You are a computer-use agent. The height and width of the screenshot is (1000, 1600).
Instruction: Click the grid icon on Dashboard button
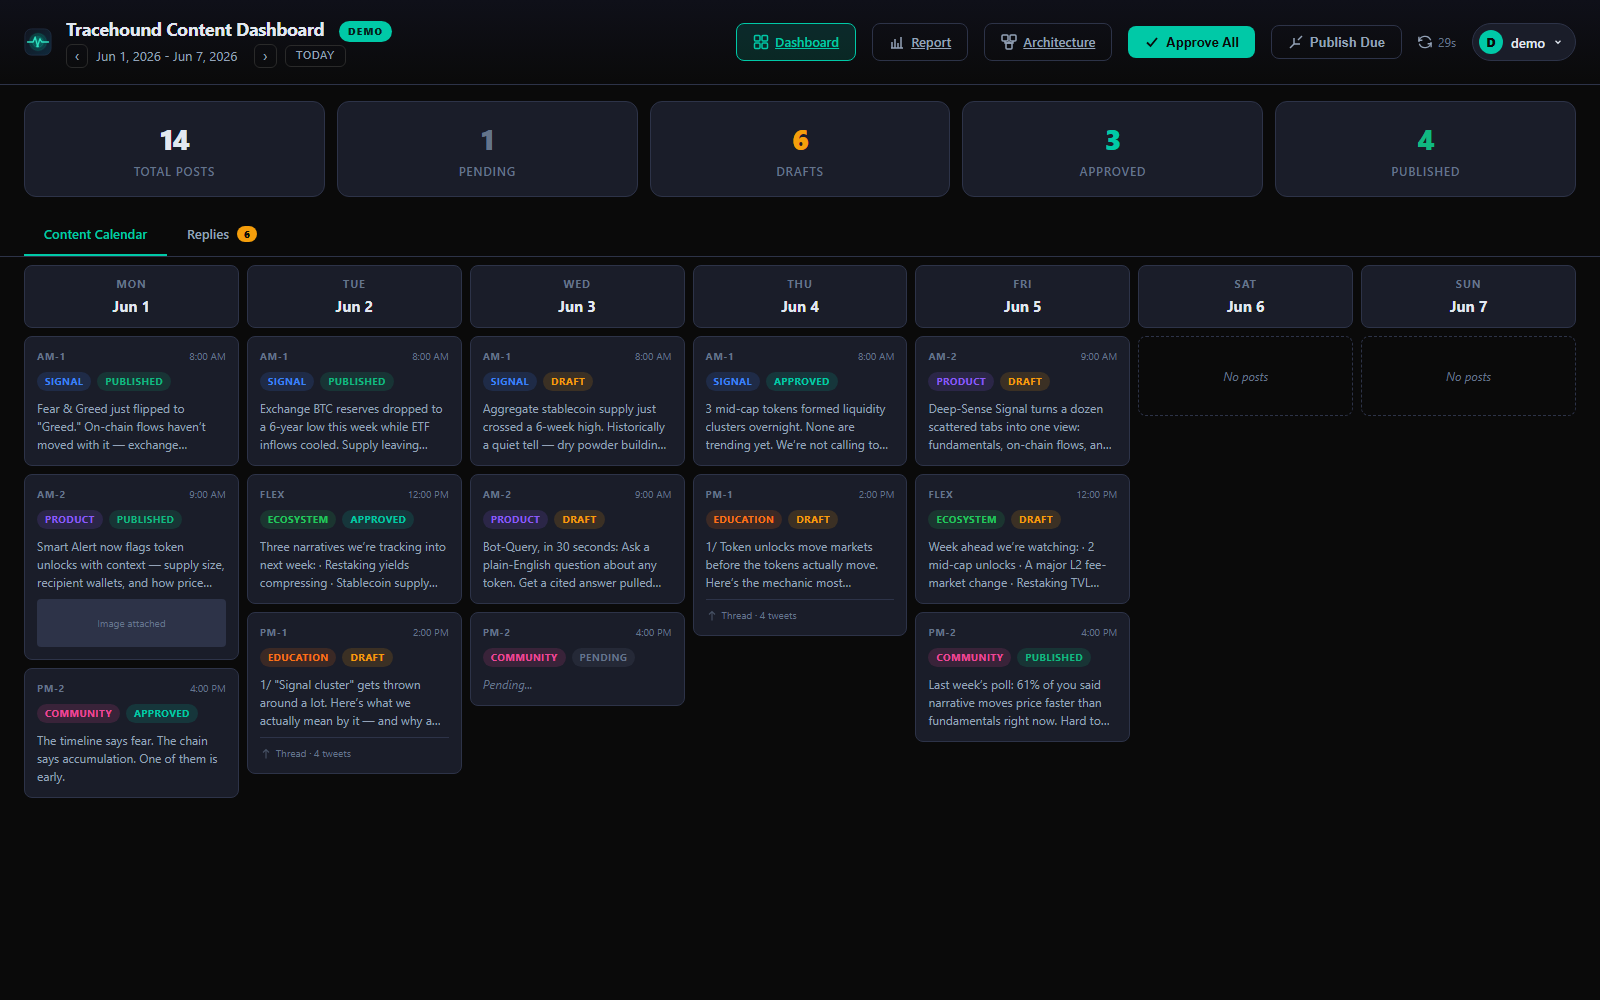[x=761, y=42]
